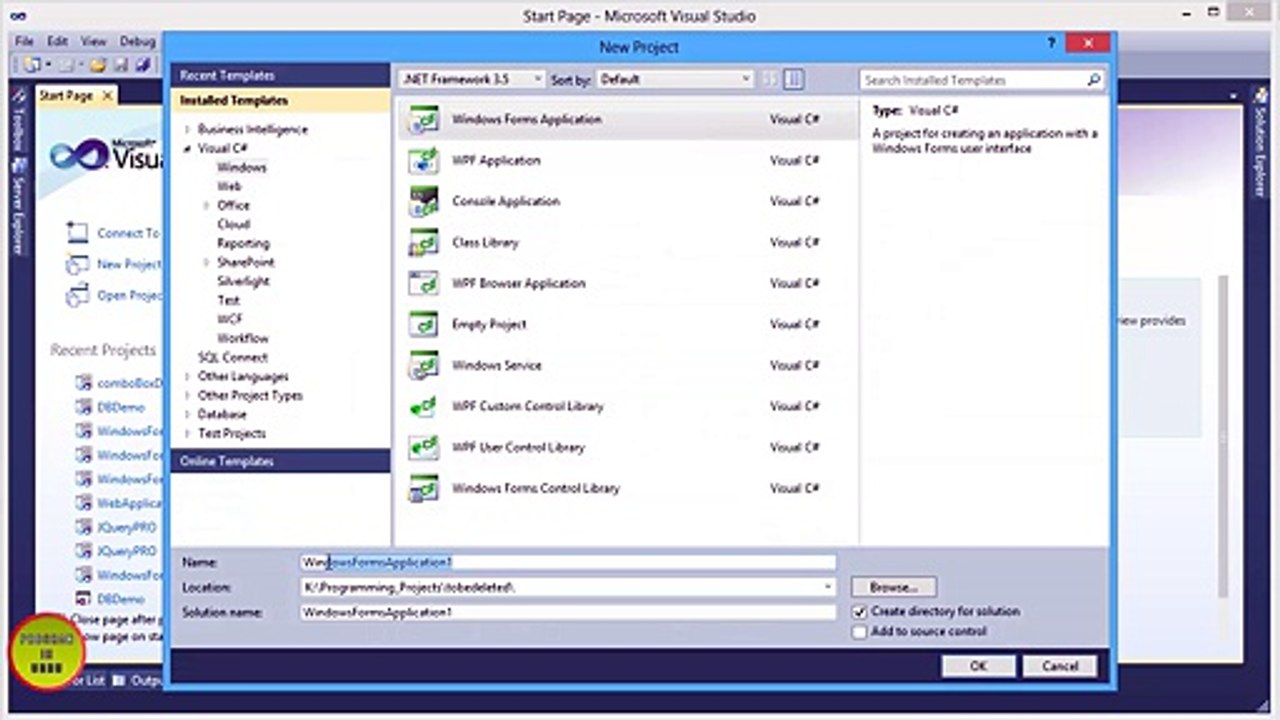Select Workflow under Visual C#
Image resolution: width=1280 pixels, height=720 pixels.
click(243, 338)
